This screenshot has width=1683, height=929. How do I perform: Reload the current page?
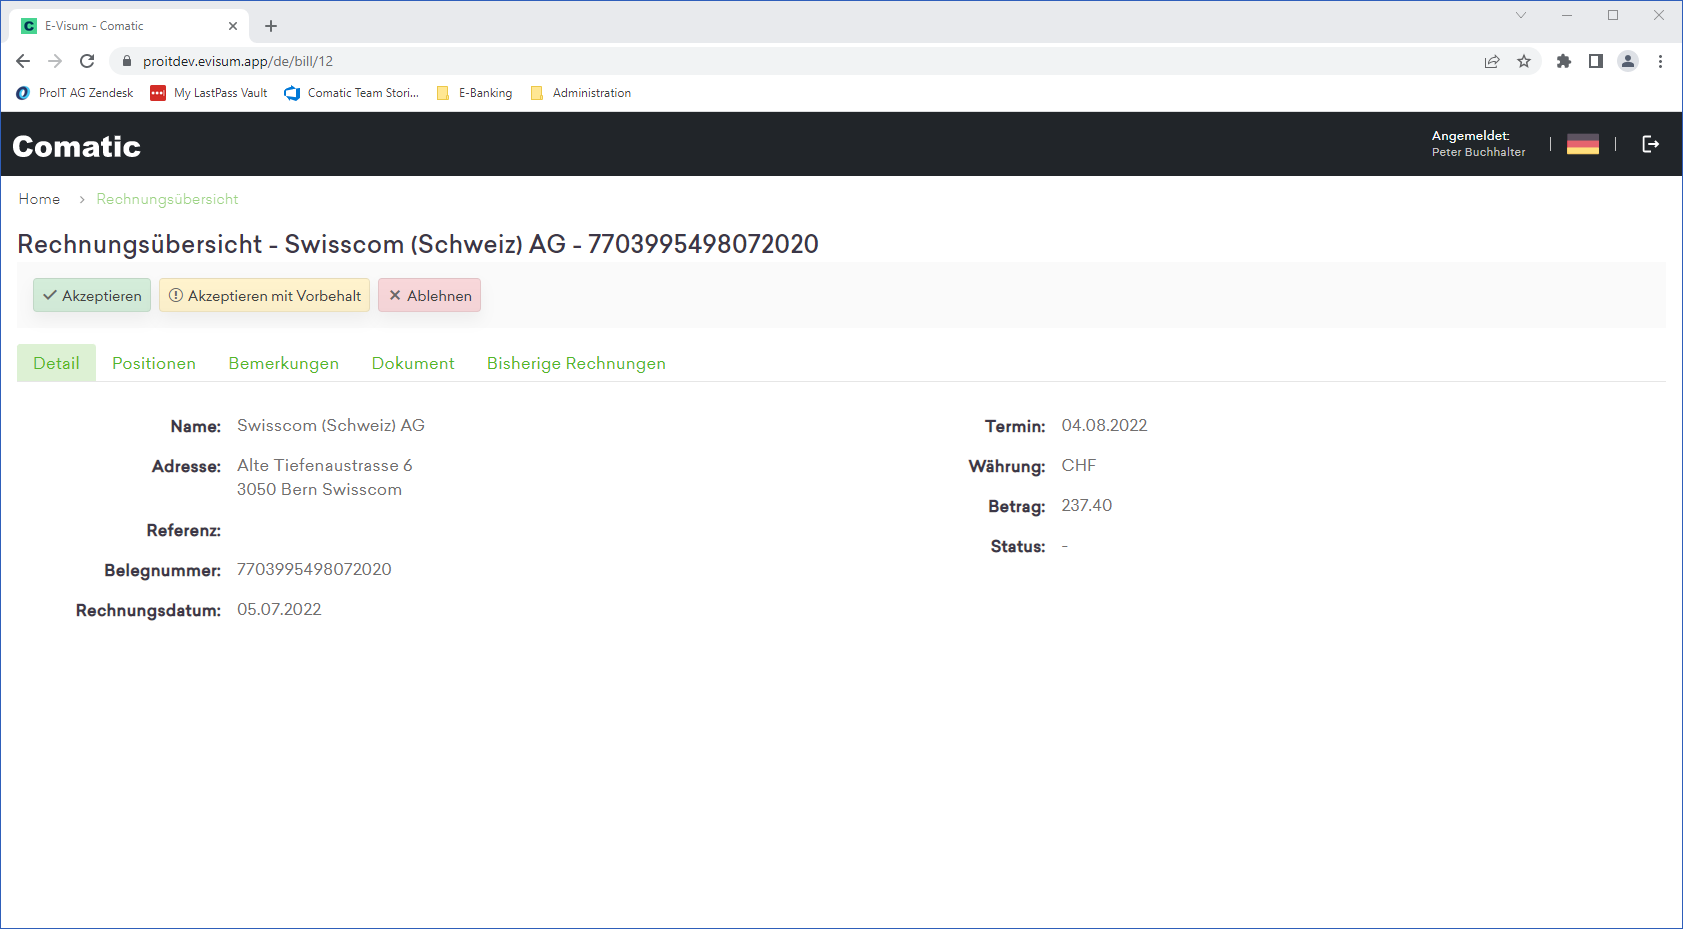click(87, 61)
